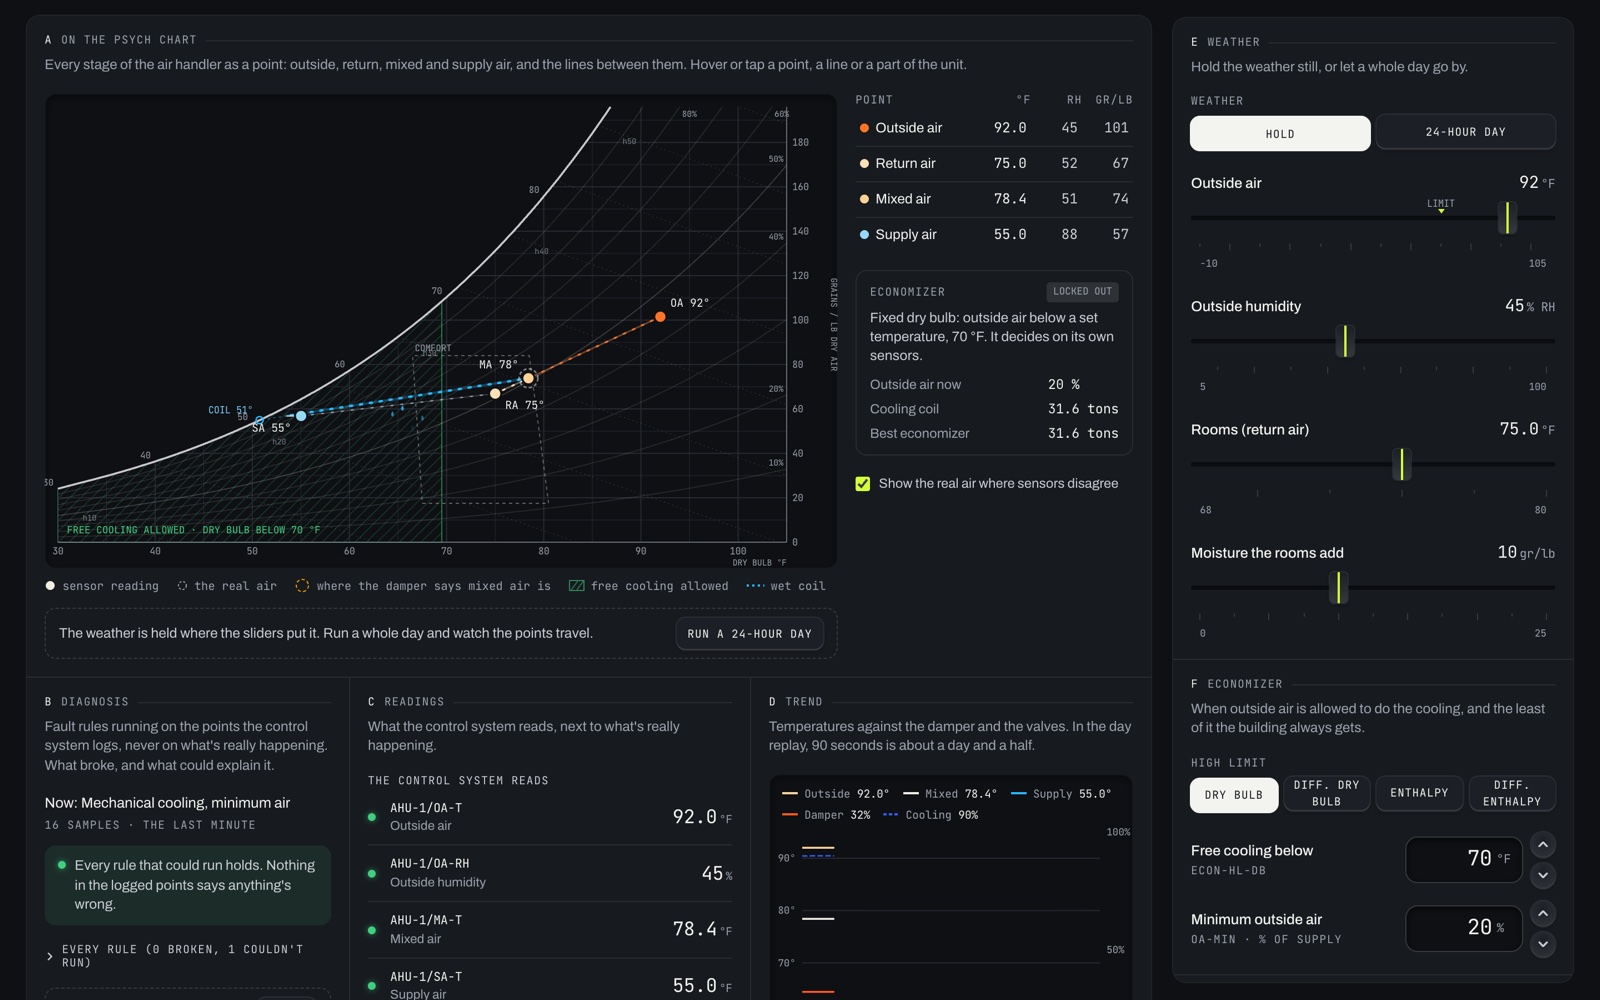Switch to 24-HOUR DAY weather mode
This screenshot has height=1000, width=1600.
(x=1465, y=132)
